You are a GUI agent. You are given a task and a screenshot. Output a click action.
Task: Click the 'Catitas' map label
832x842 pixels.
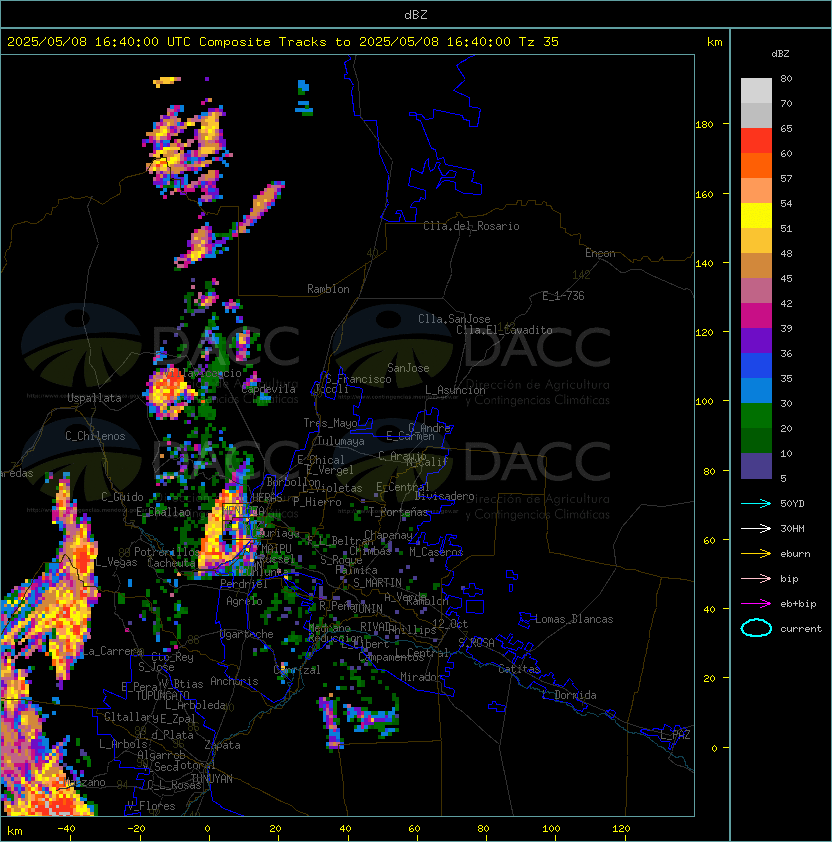tap(519, 669)
